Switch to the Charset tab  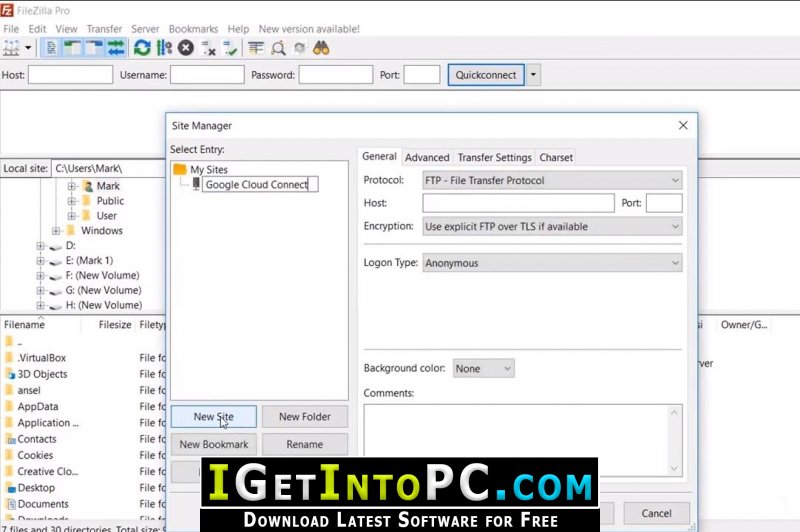tap(556, 158)
